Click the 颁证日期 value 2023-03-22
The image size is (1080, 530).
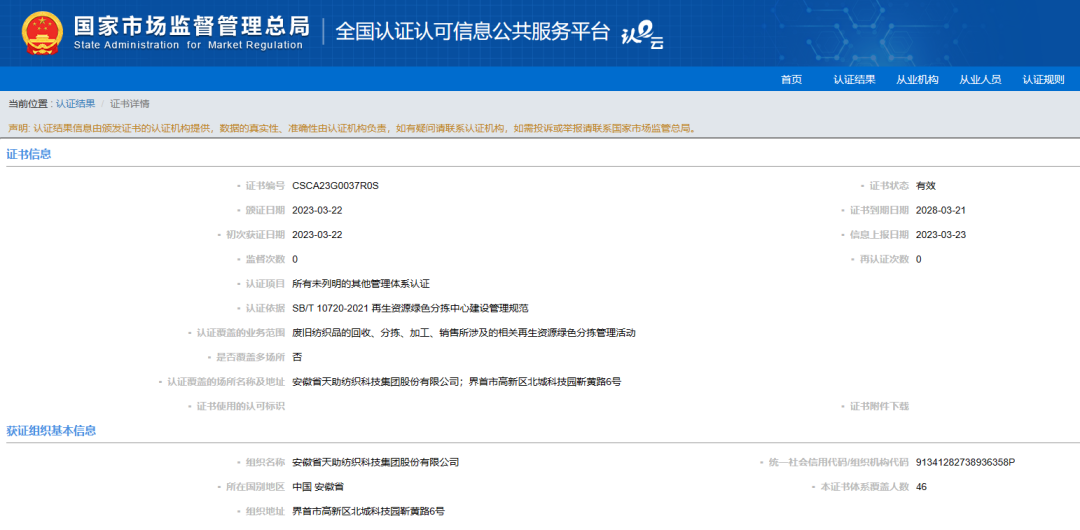tap(317, 210)
